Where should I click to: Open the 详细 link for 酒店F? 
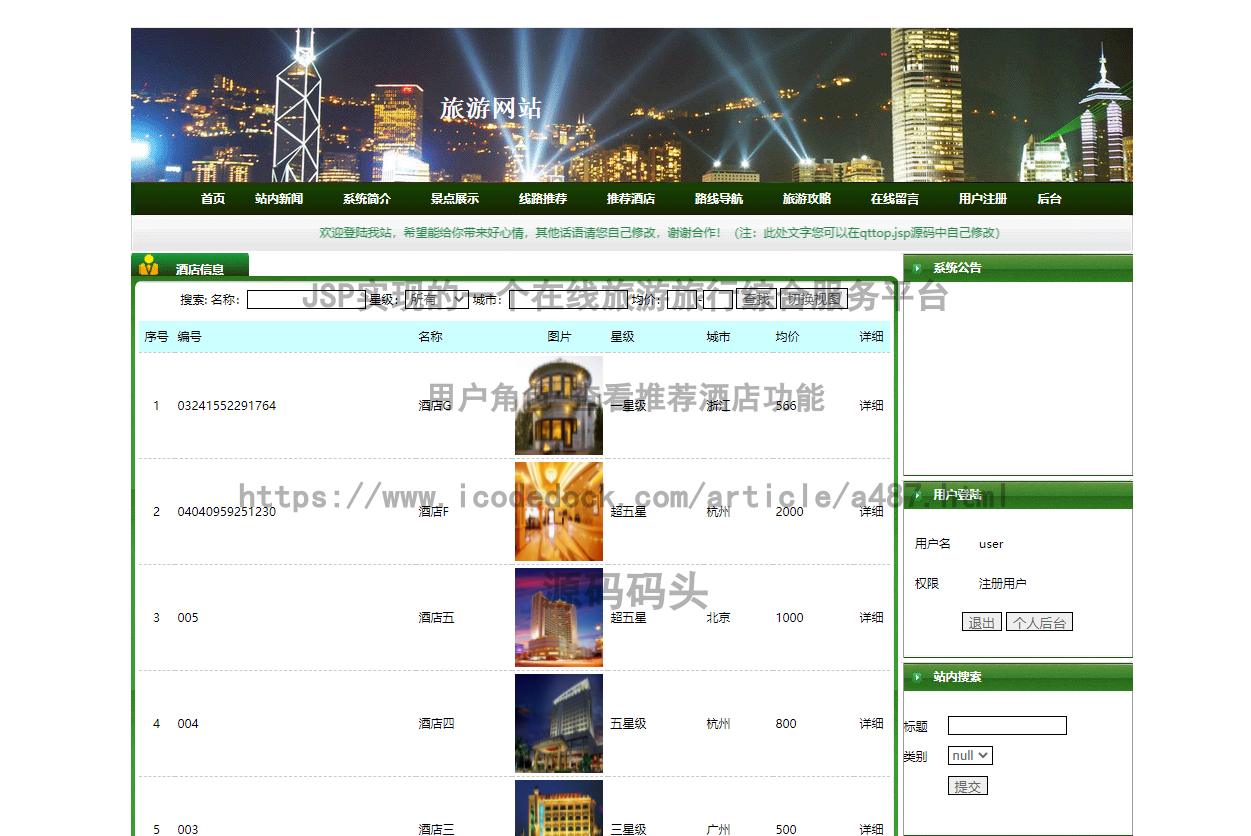[870, 511]
